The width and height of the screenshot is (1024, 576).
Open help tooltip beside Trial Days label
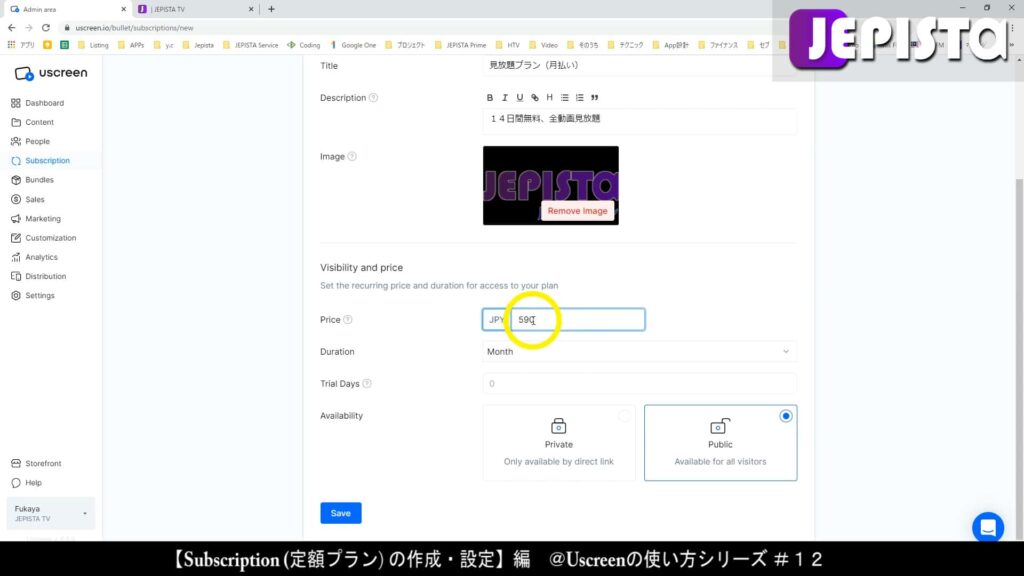click(x=367, y=383)
